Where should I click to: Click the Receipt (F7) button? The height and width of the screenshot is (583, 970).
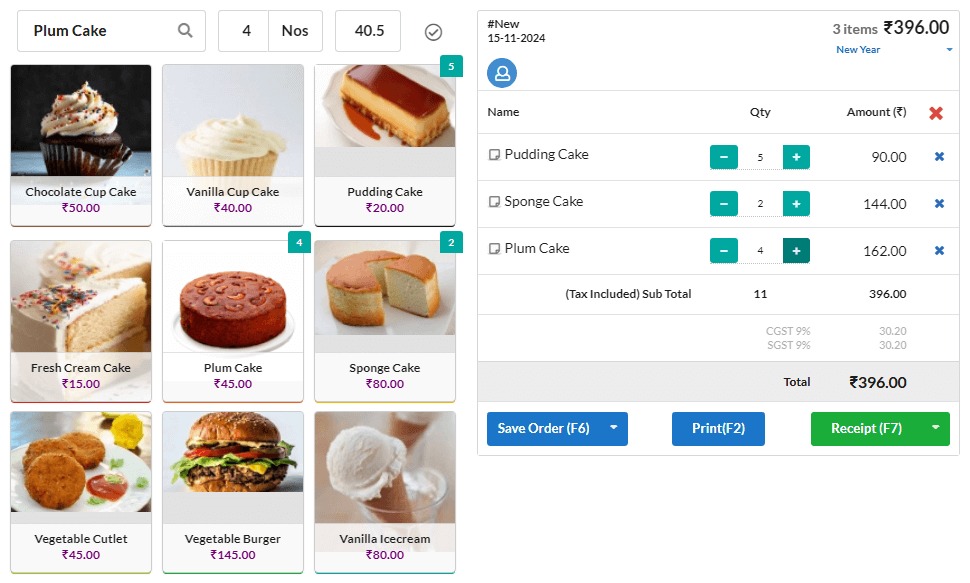[866, 428]
